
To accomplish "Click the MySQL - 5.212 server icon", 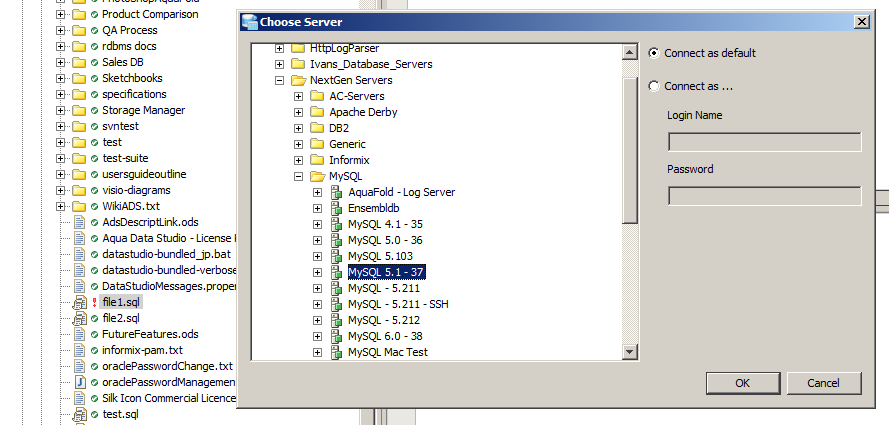I will click(x=337, y=320).
